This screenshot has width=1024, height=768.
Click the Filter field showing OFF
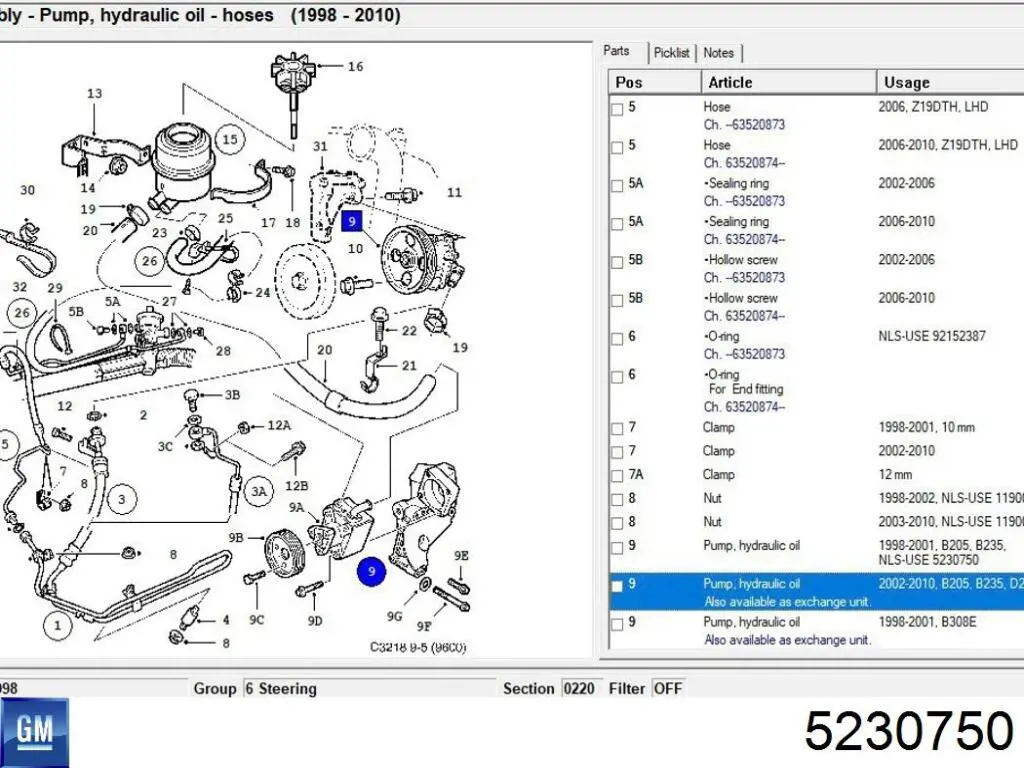pyautogui.click(x=667, y=688)
